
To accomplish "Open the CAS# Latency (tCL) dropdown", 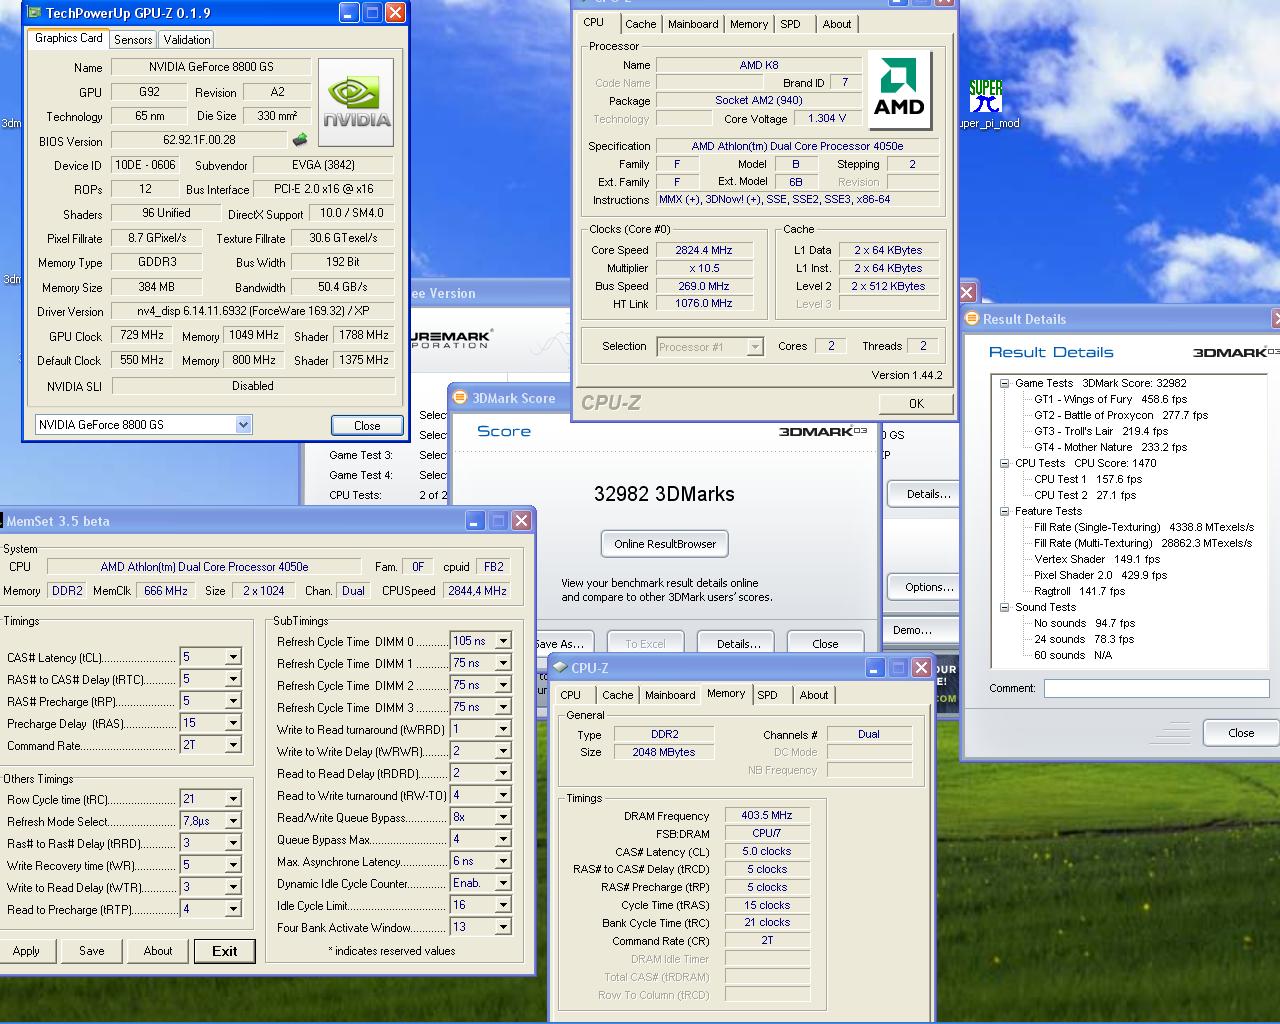I will [x=233, y=657].
